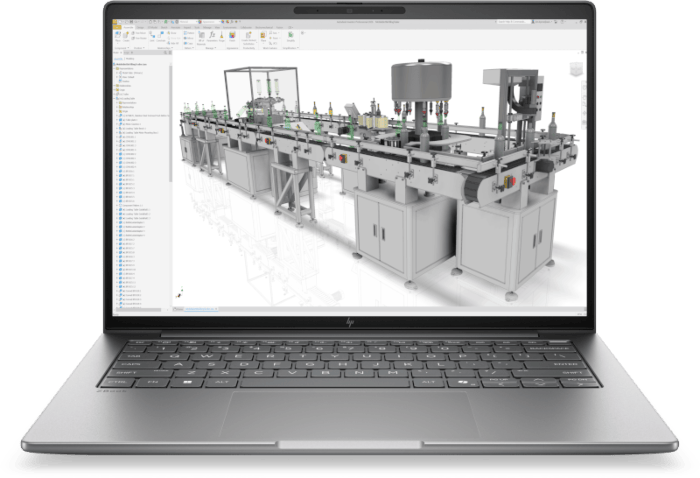Click the model browser search icon

(x=165, y=52)
